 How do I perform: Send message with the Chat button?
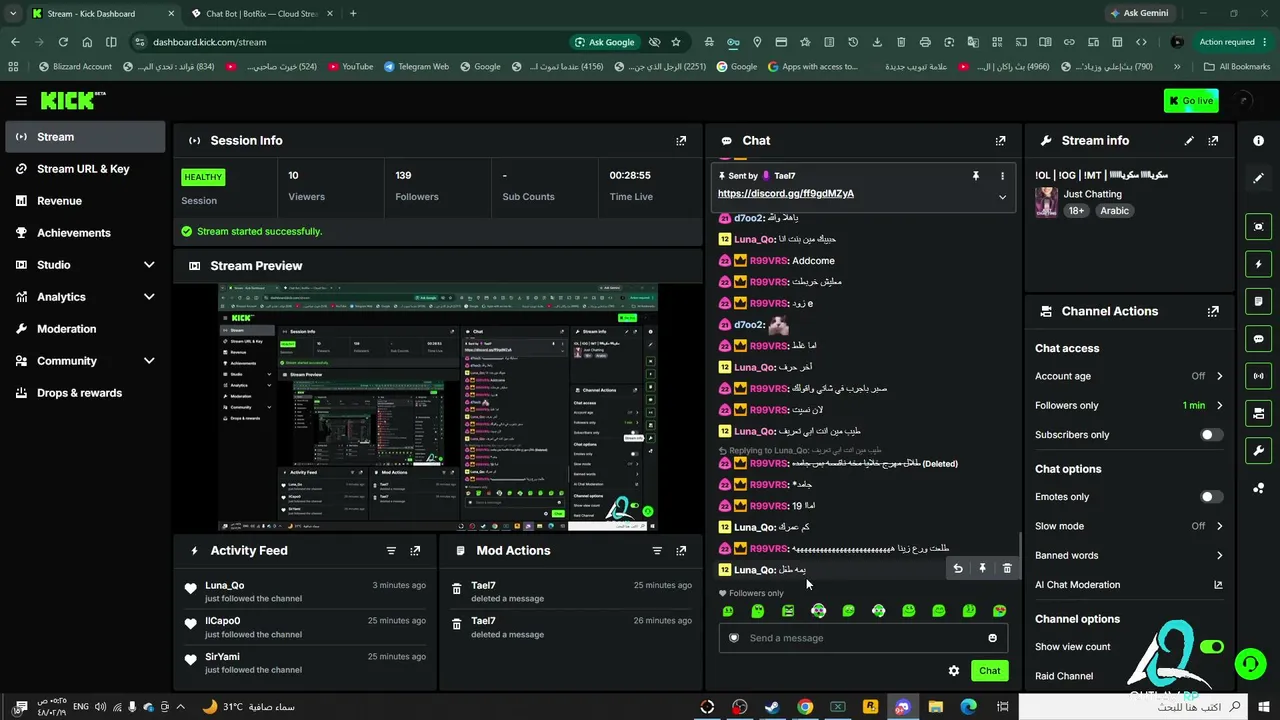989,671
